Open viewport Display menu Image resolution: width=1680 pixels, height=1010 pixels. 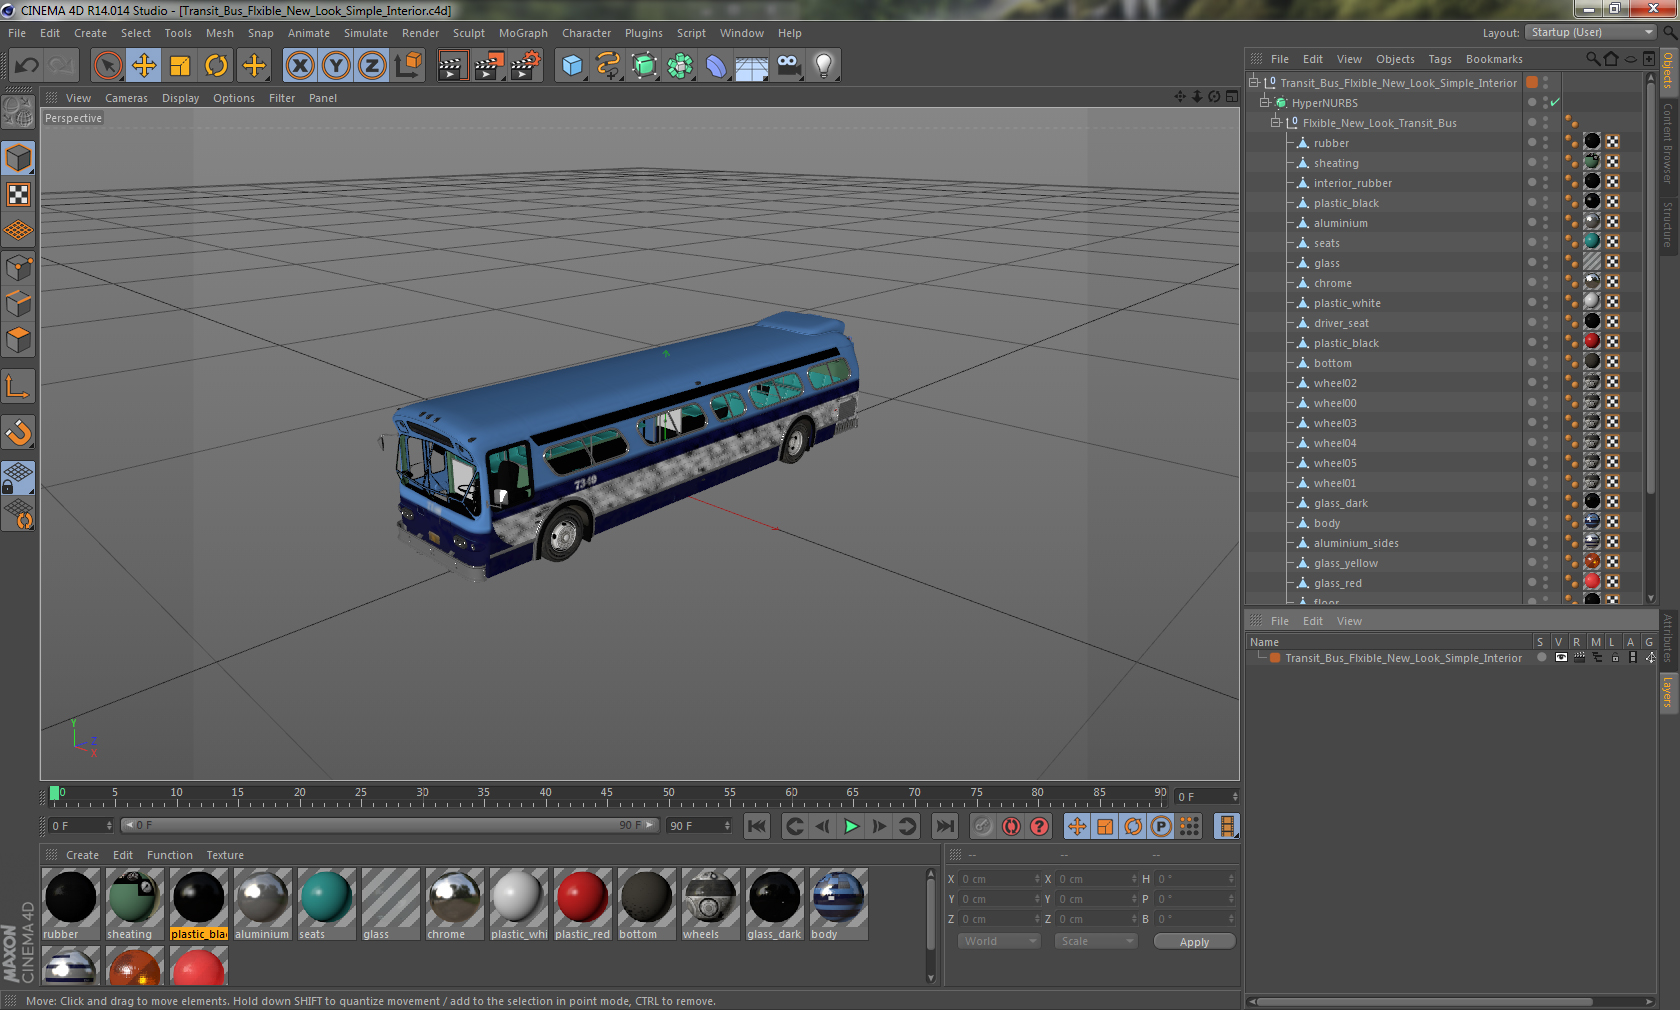point(180,98)
